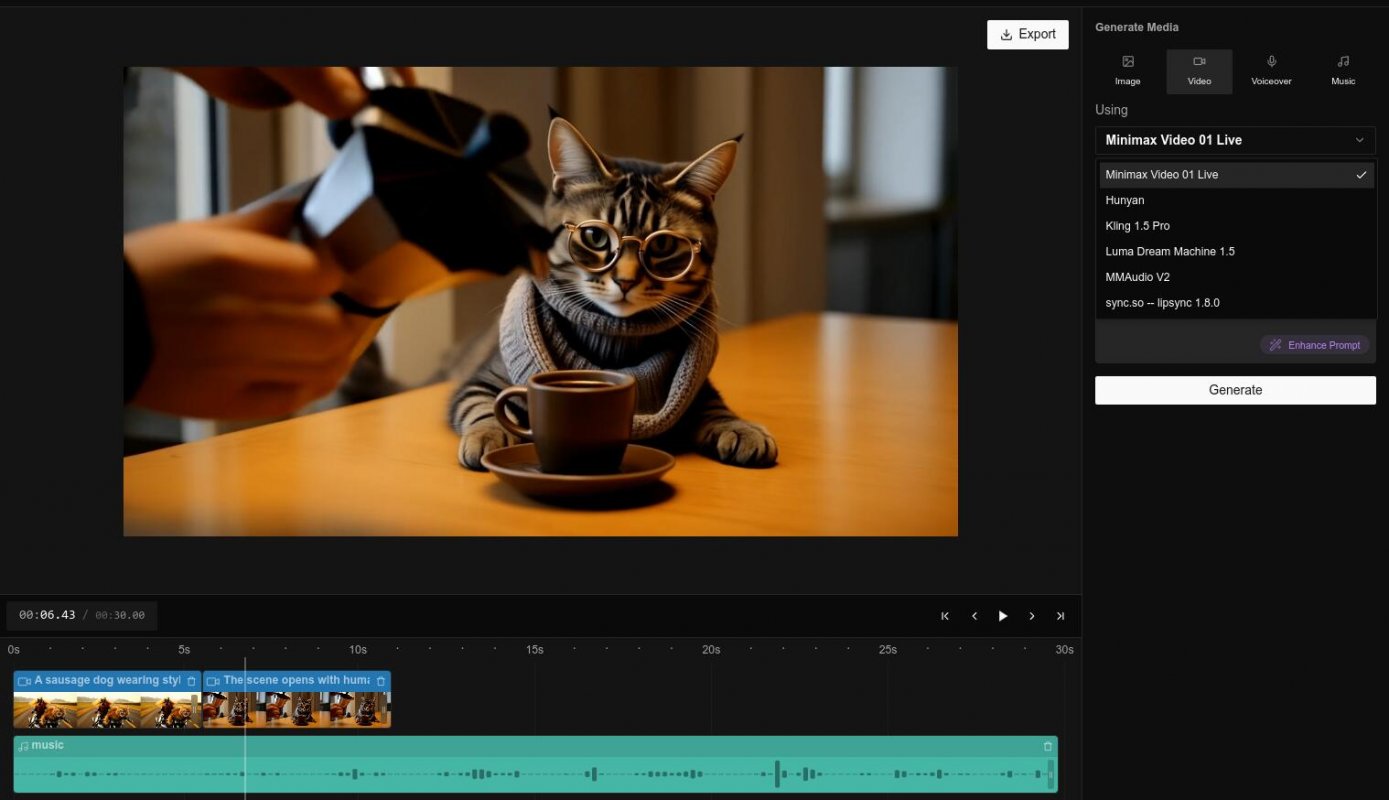This screenshot has height=800, width=1389.
Task: Select Luma Dream Machine 1.5 model
Action: (1170, 251)
